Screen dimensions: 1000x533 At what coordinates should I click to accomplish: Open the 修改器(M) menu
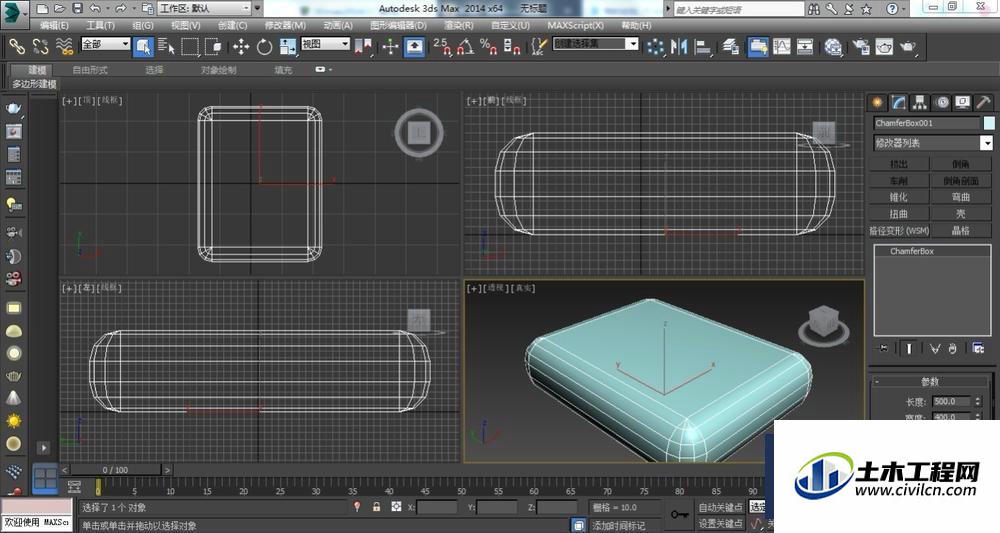click(x=285, y=26)
